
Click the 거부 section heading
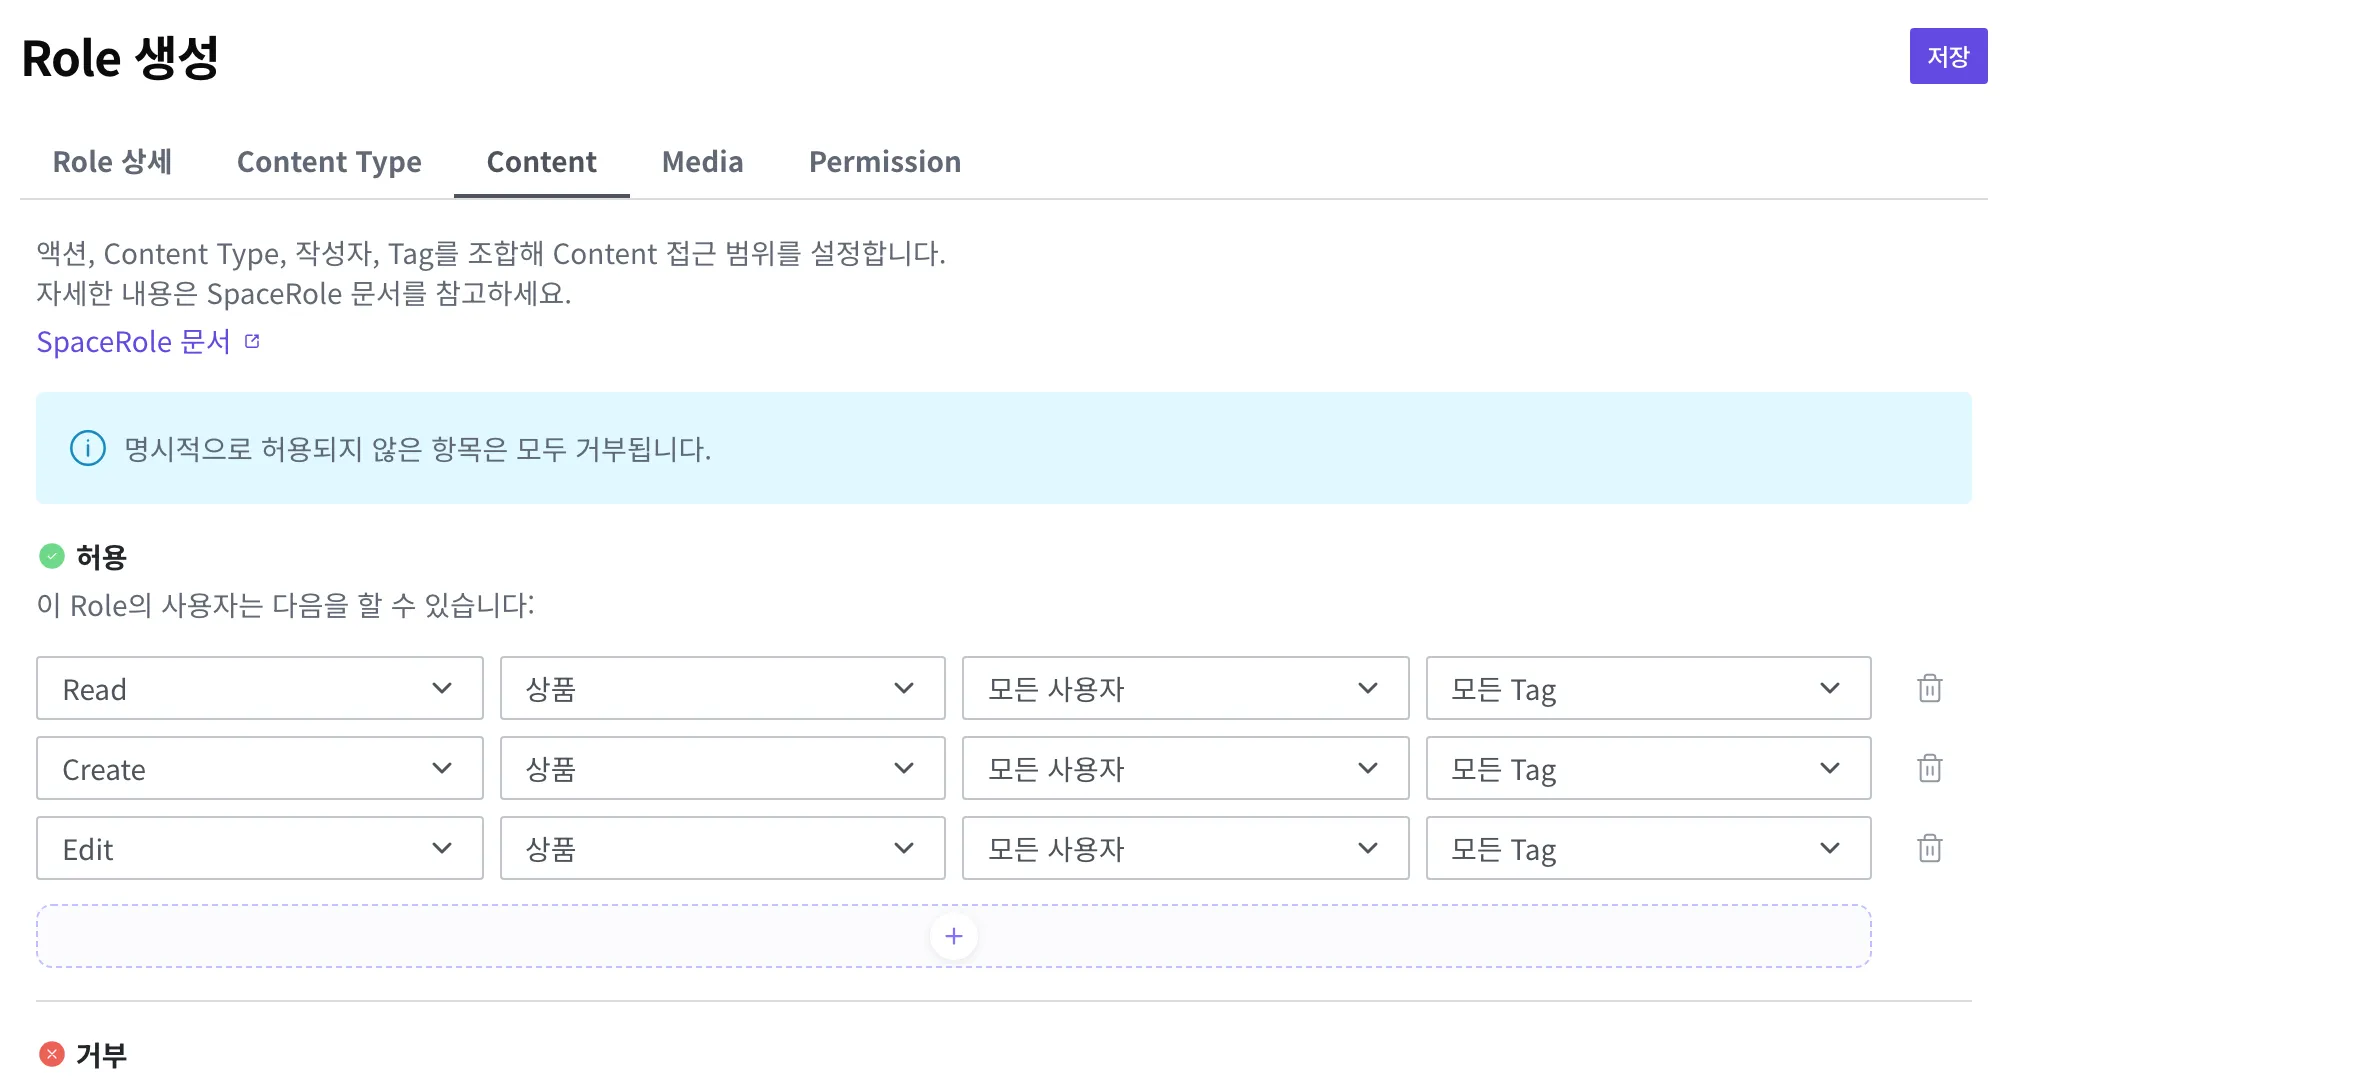click(x=102, y=1054)
